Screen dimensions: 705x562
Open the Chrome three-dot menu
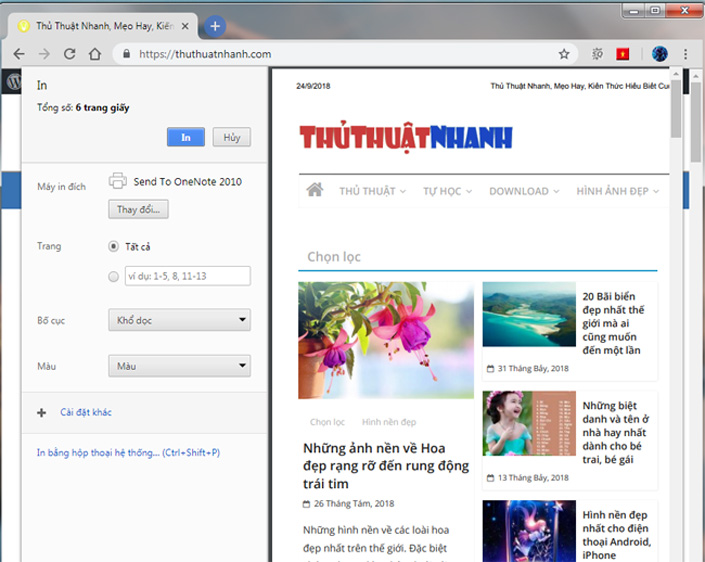(x=685, y=54)
